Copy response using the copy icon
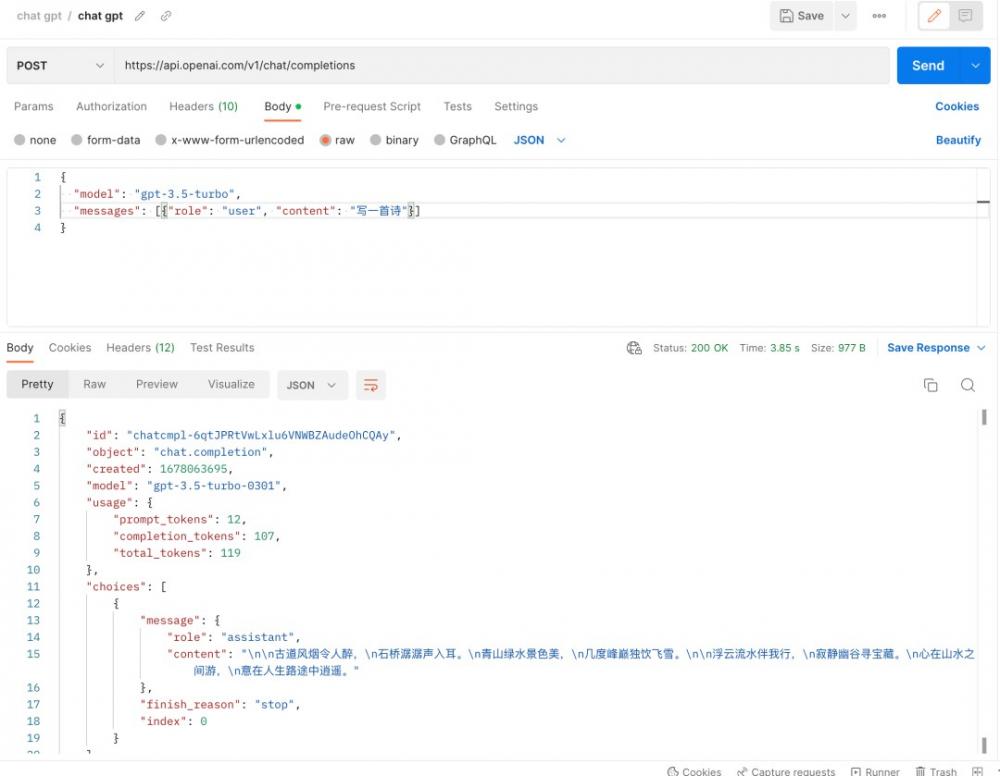 (931, 385)
